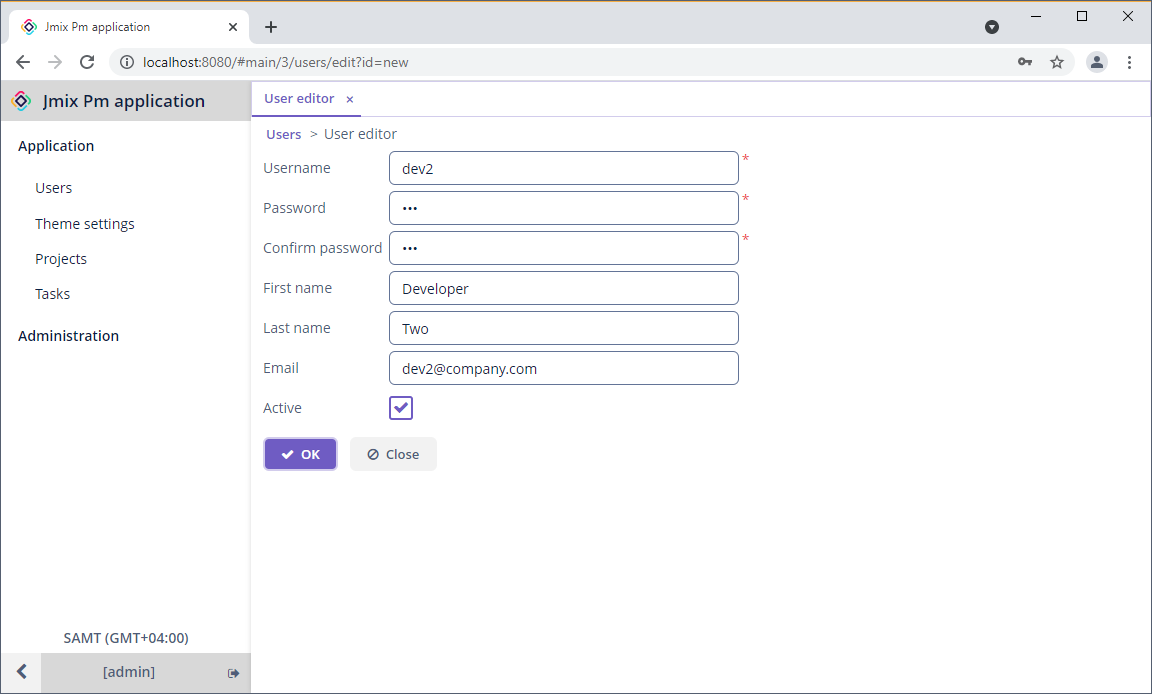Click the browser address bar URL

point(276,62)
